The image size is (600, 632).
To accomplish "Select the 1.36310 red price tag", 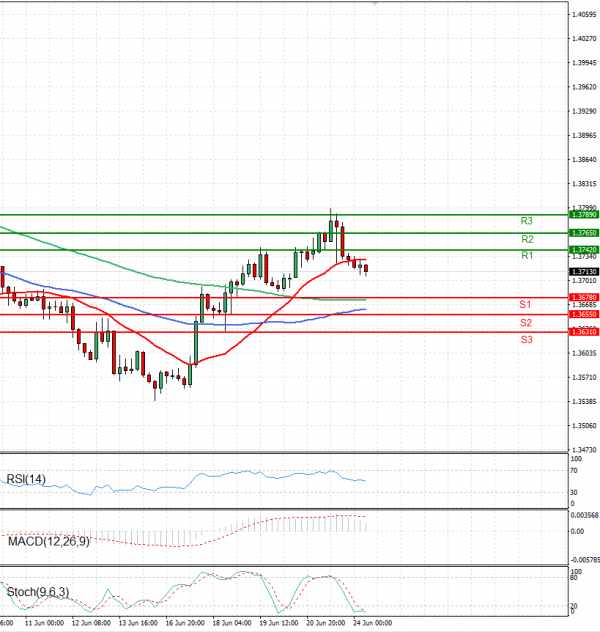I will pyautogui.click(x=584, y=332).
